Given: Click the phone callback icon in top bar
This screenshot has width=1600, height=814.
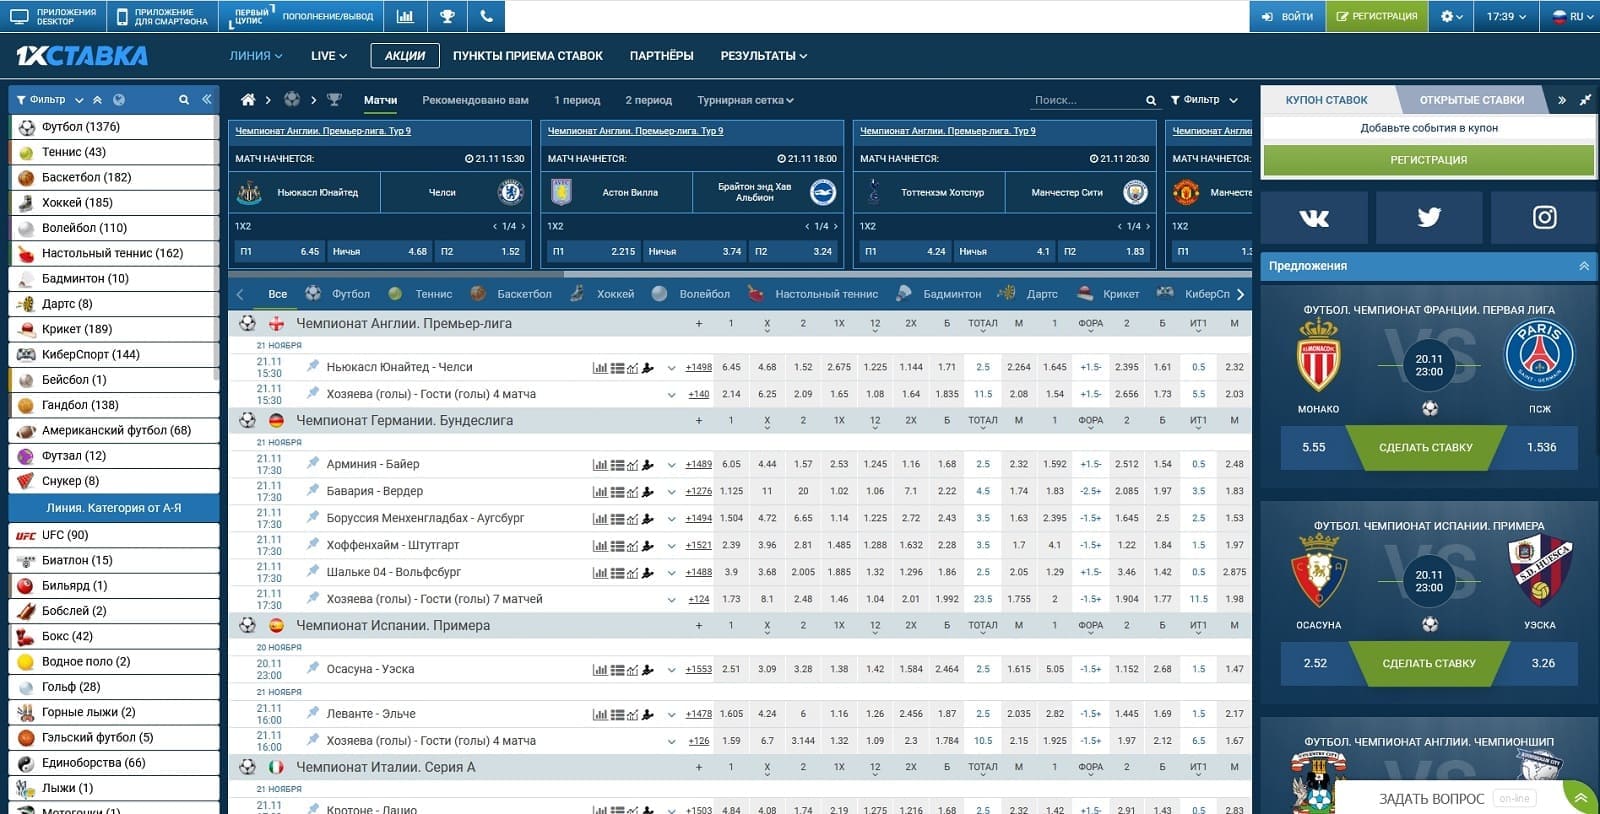Looking at the screenshot, I should (486, 16).
